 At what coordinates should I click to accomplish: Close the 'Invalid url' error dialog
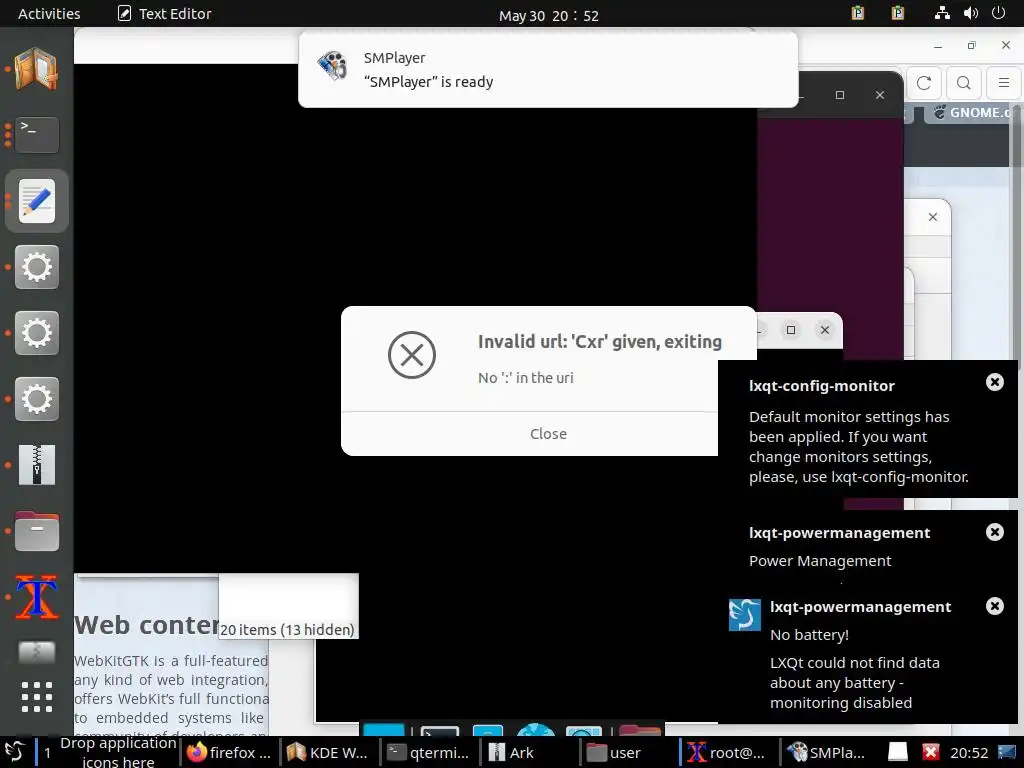tap(548, 434)
